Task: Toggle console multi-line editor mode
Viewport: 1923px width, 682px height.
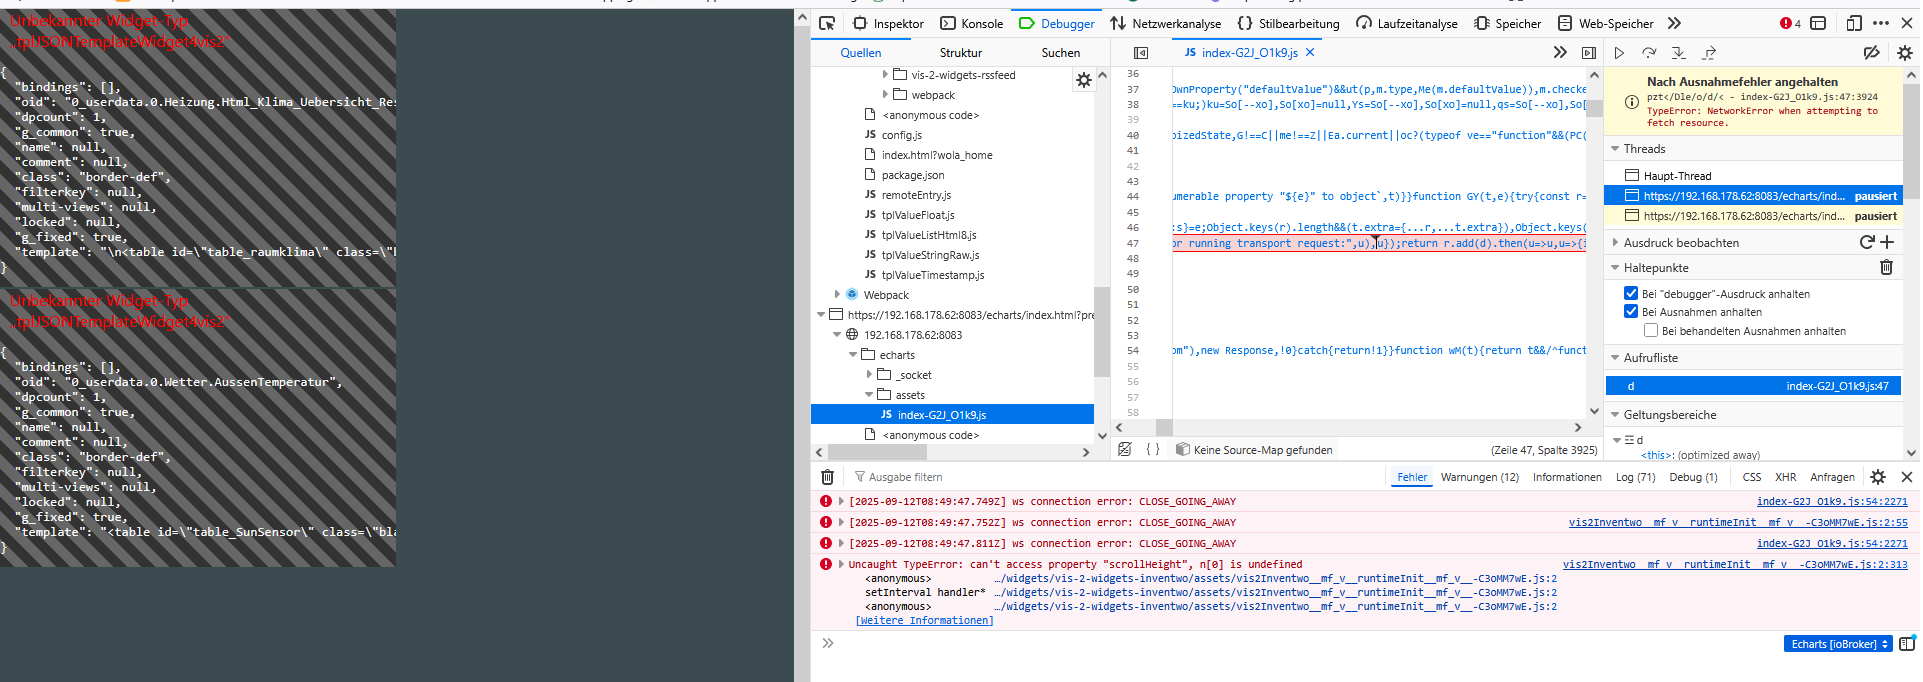Action: pos(1907,643)
